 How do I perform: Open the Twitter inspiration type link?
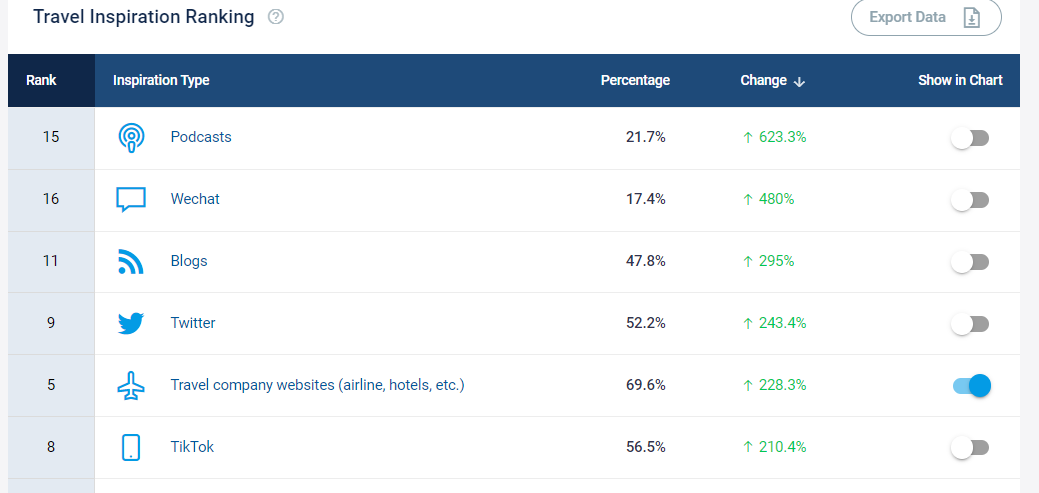pos(193,323)
